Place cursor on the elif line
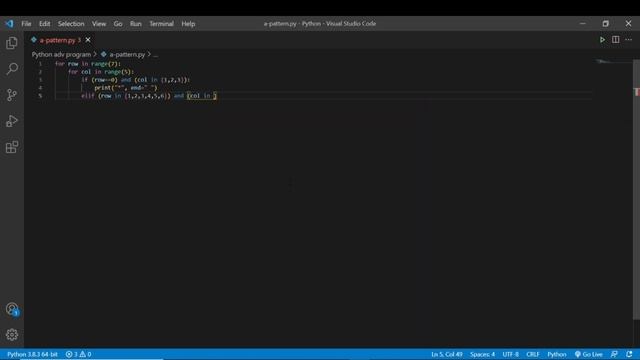640x360 pixels. tap(149, 96)
